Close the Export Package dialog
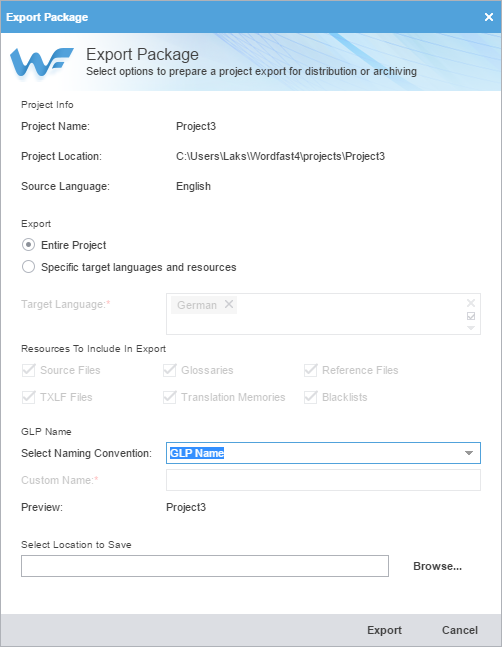Screen dimensions: 502x647 click(489, 17)
